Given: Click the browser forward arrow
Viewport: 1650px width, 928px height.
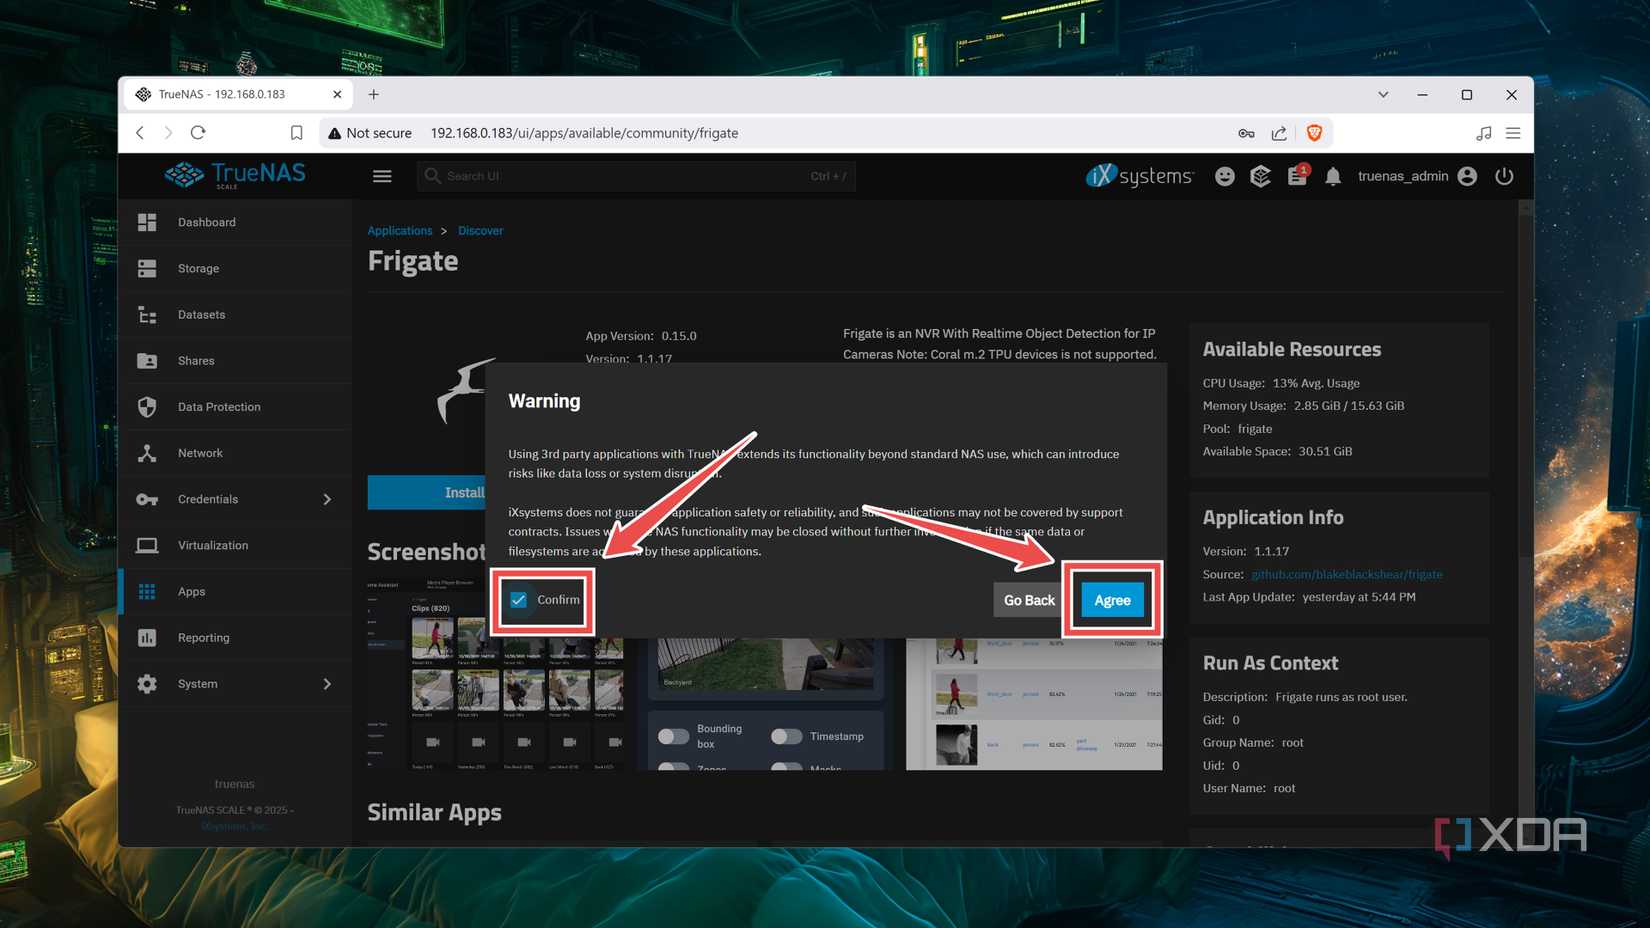Looking at the screenshot, I should click(168, 133).
